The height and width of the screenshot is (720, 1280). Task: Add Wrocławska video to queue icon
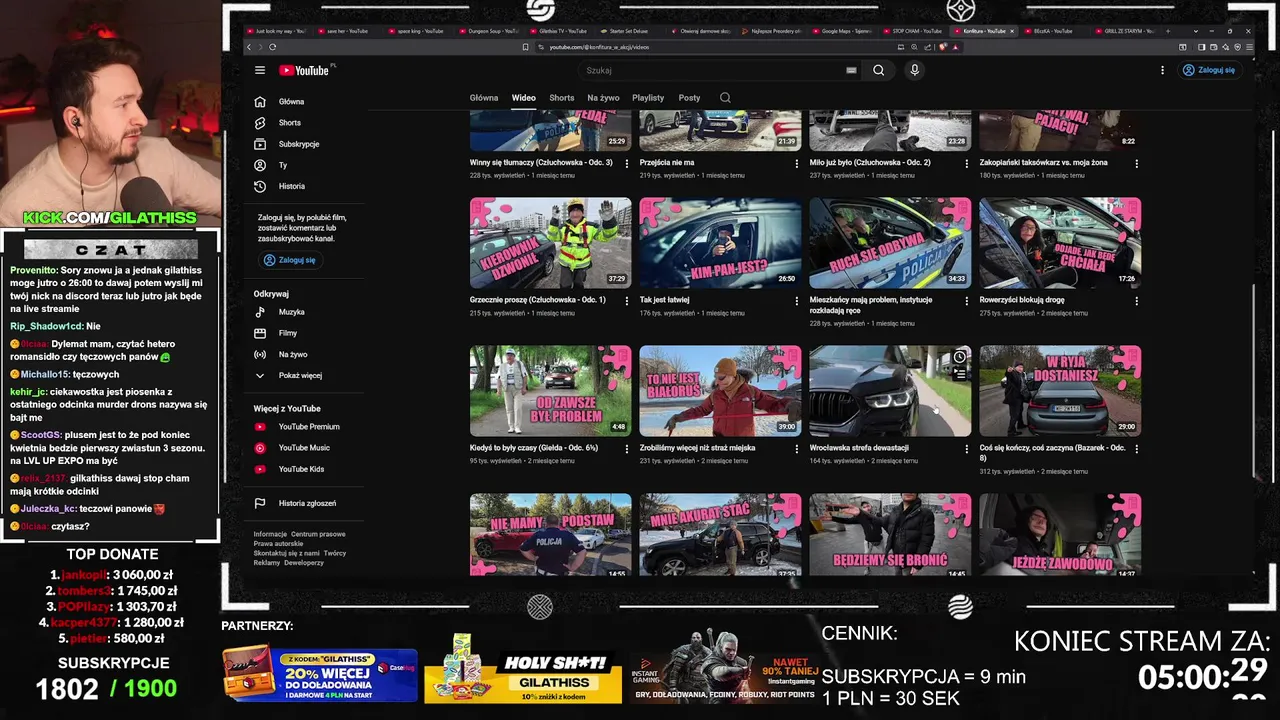coord(960,374)
